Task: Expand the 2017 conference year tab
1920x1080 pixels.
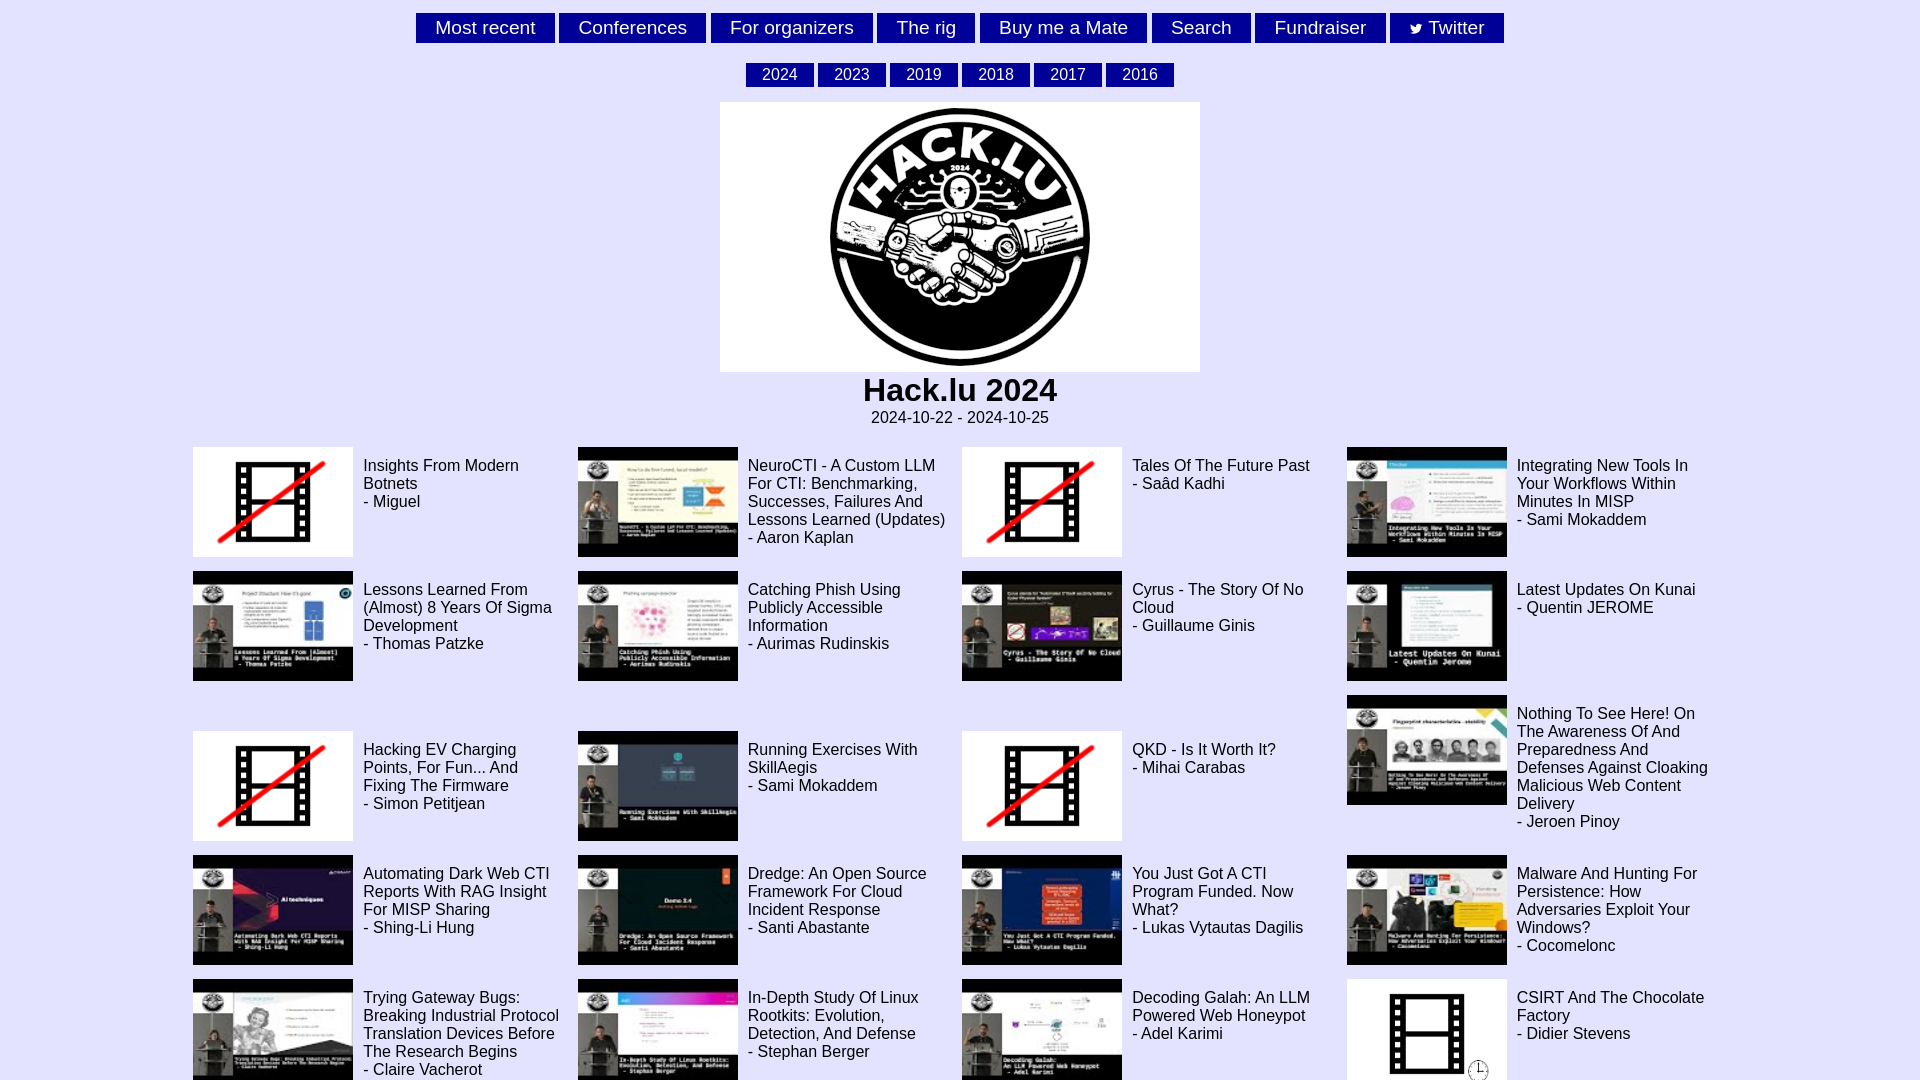Action: click(1068, 74)
